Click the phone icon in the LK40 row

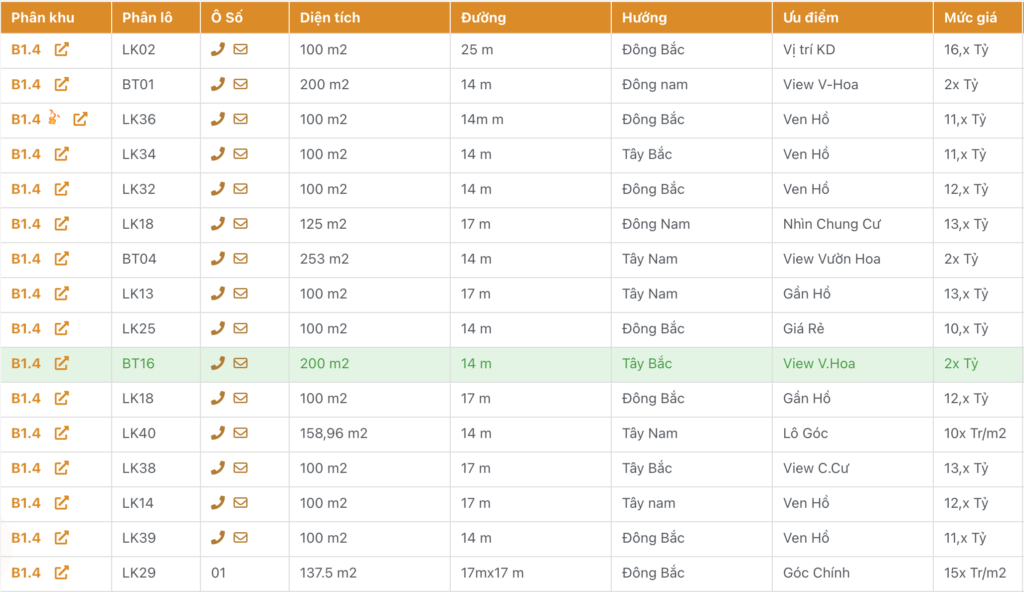[x=218, y=433]
